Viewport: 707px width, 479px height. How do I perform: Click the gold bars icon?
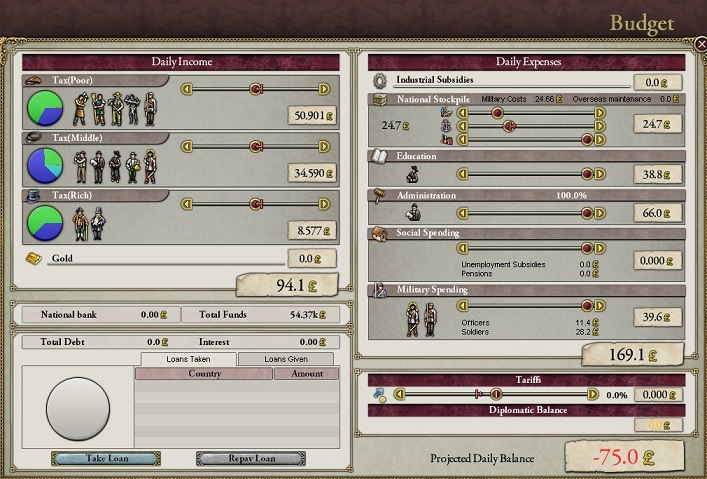pyautogui.click(x=35, y=259)
